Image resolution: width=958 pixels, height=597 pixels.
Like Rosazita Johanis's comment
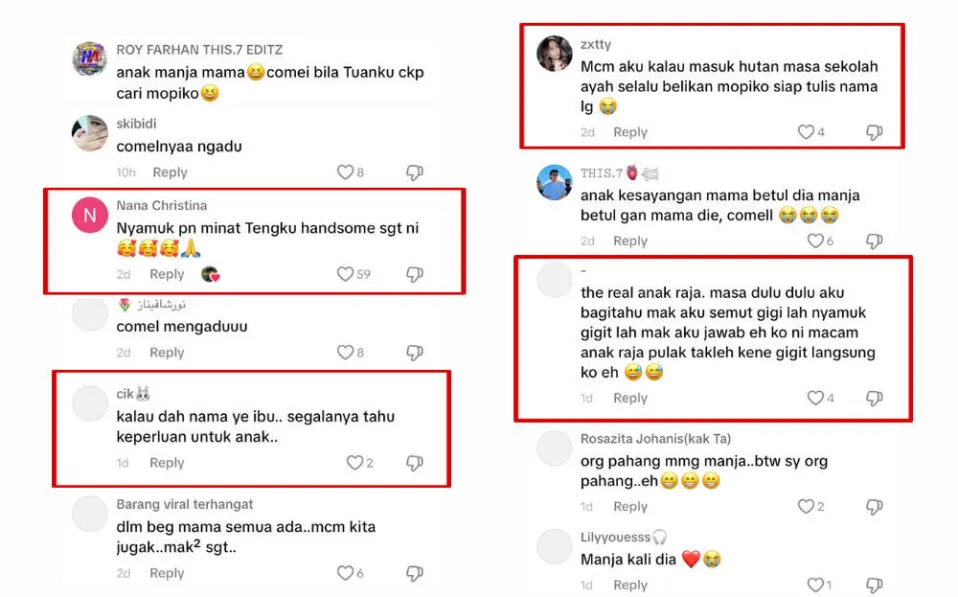[806, 507]
